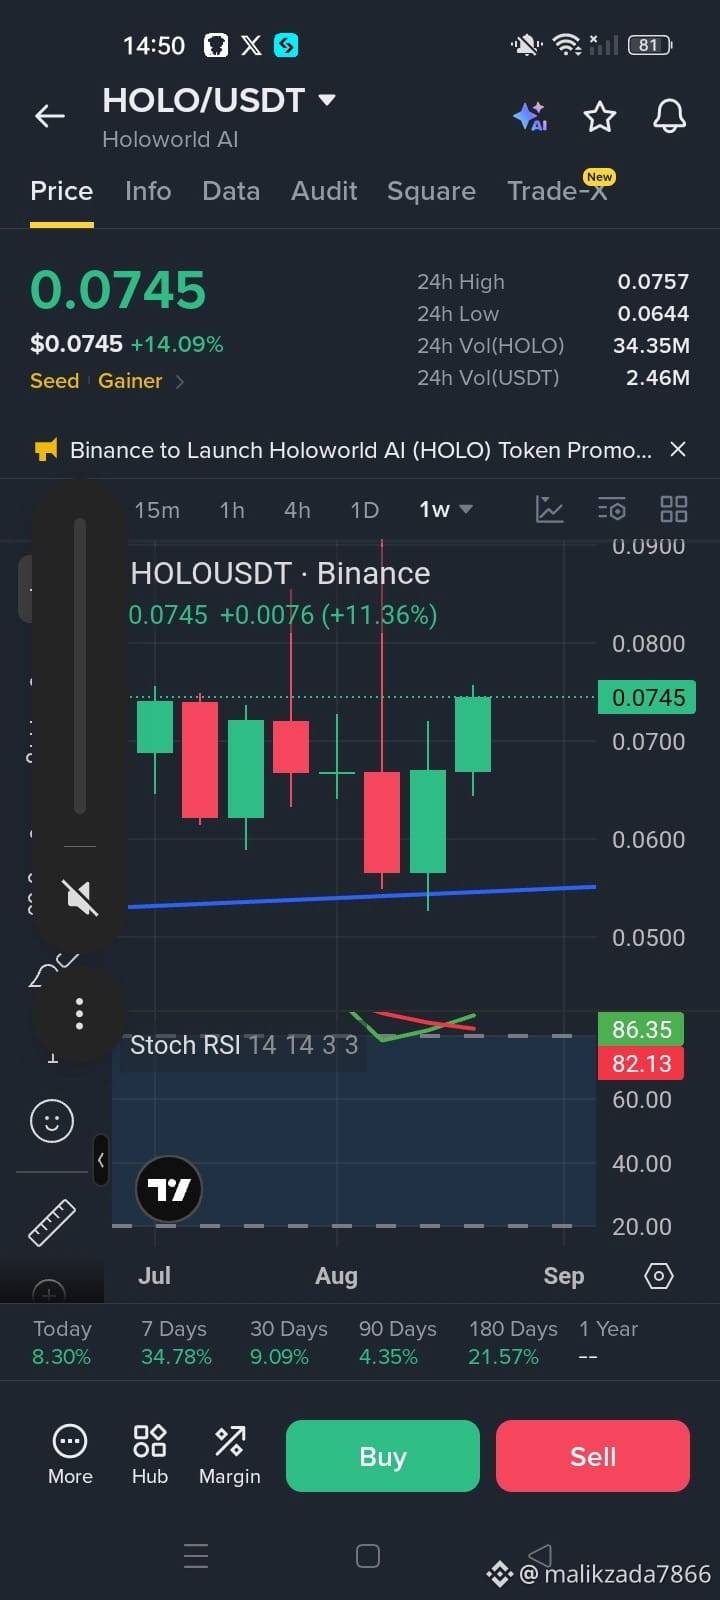This screenshot has width=720, height=1600.
Task: Tap the X app status bar icon
Action: tap(251, 45)
